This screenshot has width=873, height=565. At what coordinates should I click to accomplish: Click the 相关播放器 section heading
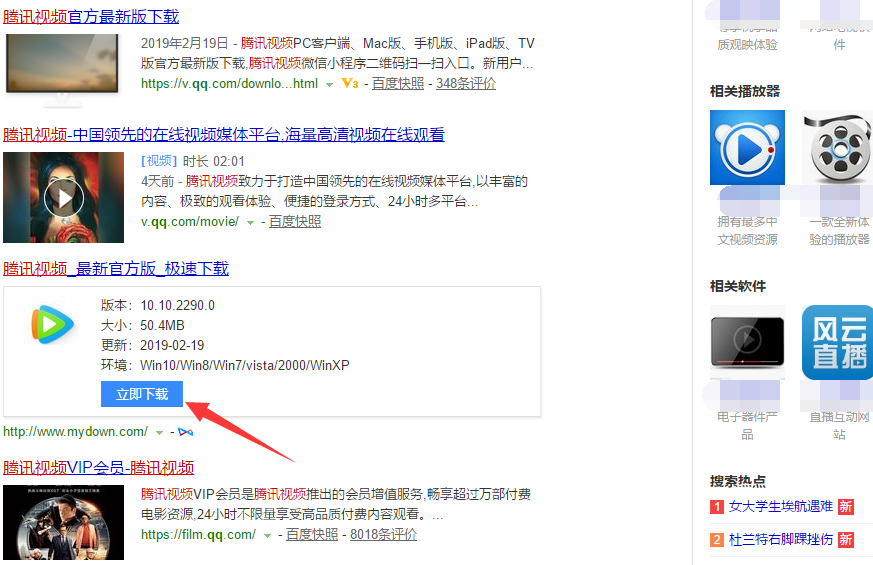(744, 91)
